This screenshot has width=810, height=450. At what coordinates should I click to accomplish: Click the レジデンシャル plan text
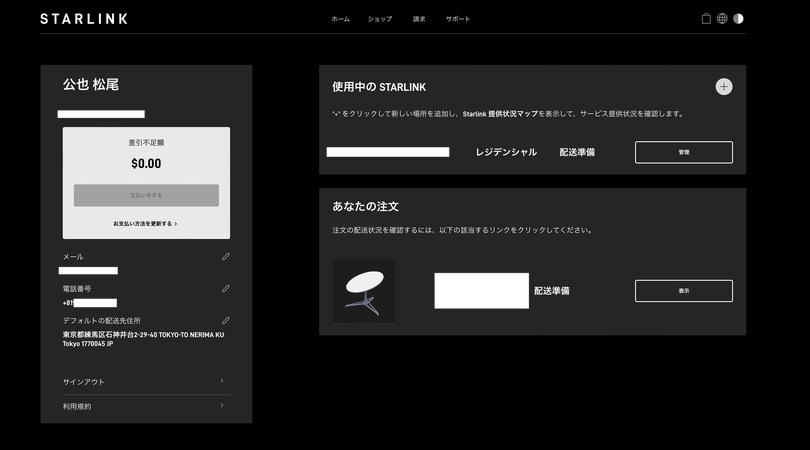coord(506,152)
